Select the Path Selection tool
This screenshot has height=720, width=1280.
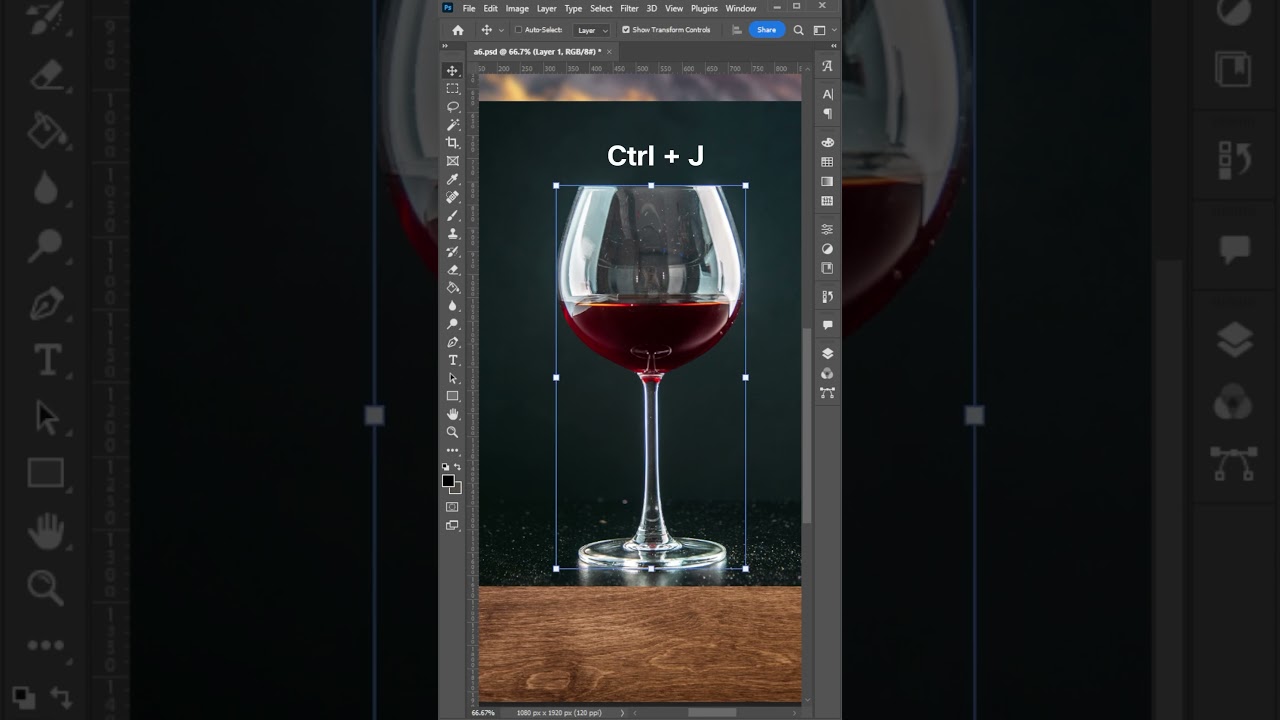452,378
